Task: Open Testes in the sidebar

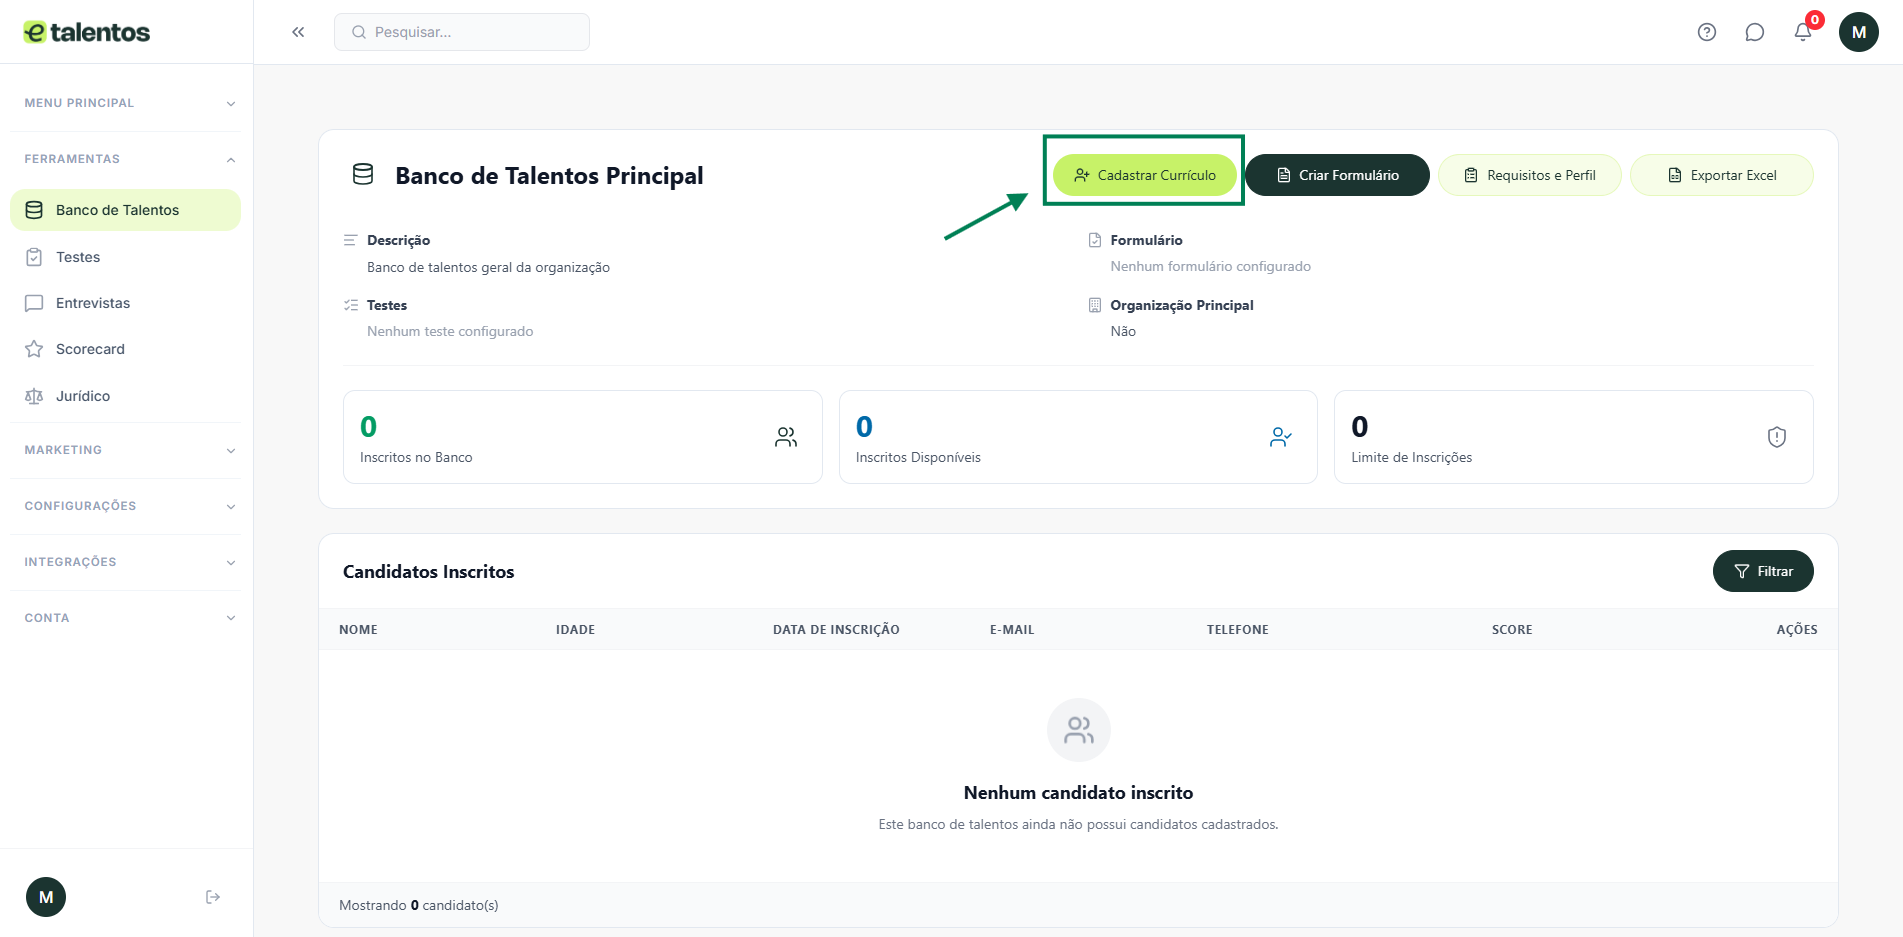Action: pyautogui.click(x=78, y=257)
